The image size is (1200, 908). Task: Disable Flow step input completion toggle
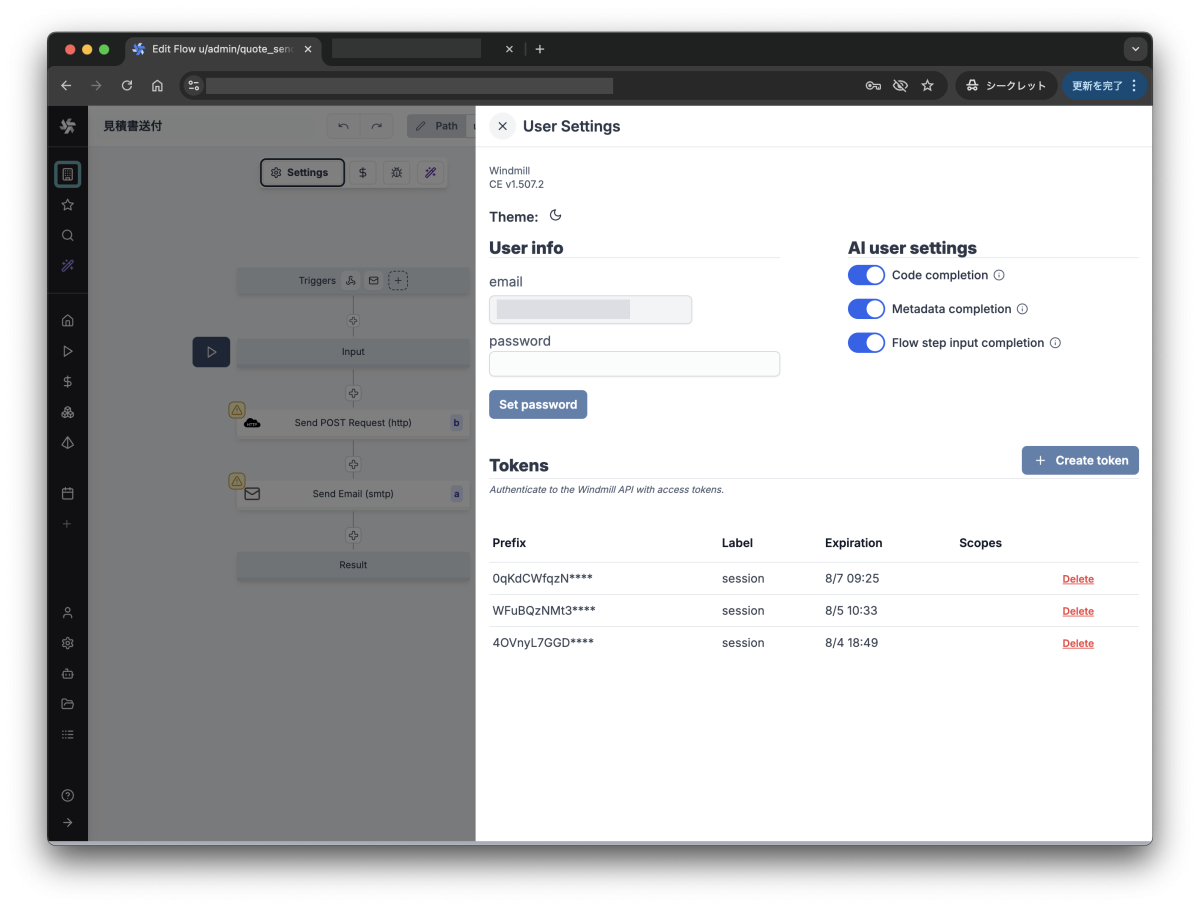coord(866,343)
